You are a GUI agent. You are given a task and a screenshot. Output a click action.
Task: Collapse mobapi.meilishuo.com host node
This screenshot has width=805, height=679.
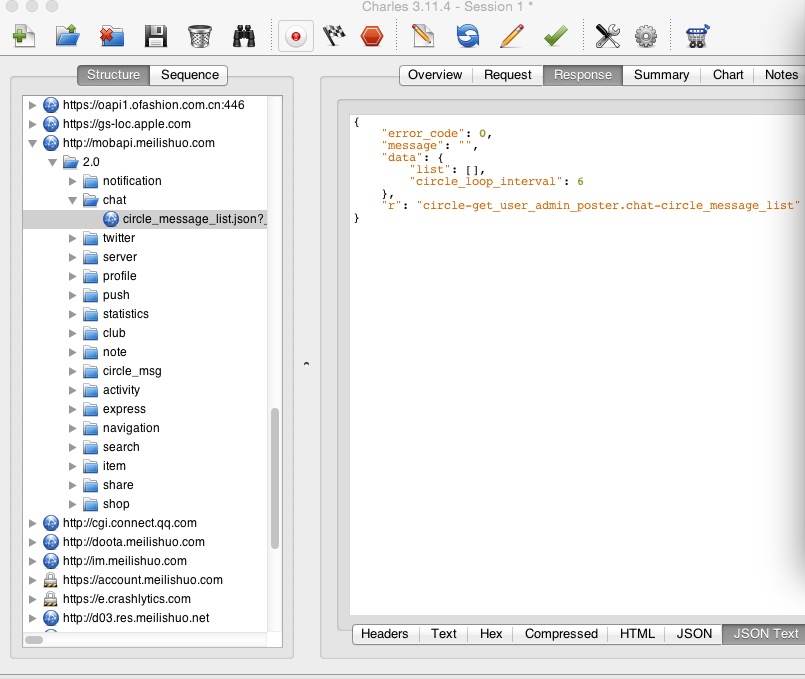click(32, 143)
